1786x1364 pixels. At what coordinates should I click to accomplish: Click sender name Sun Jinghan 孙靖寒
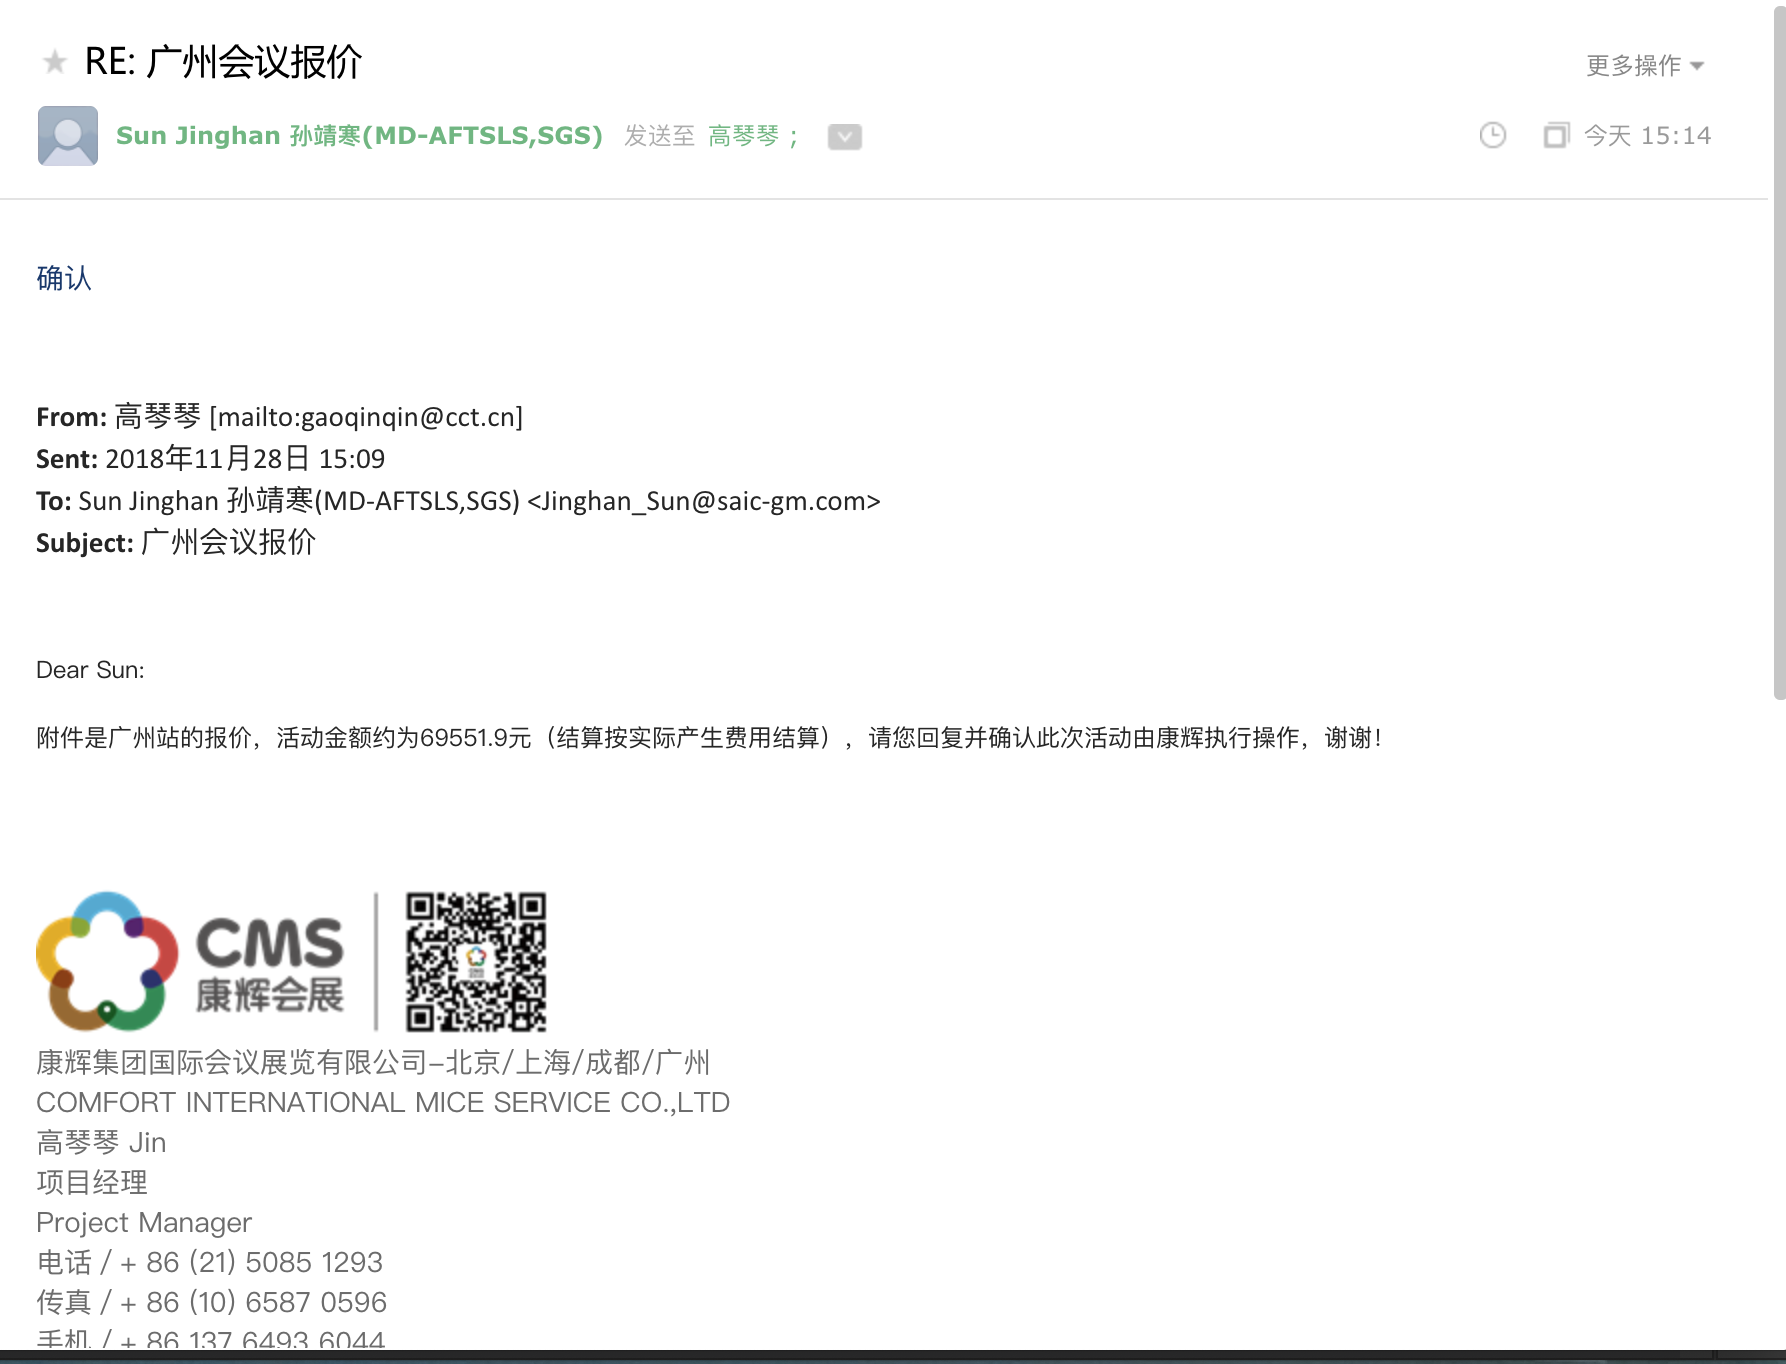359,136
